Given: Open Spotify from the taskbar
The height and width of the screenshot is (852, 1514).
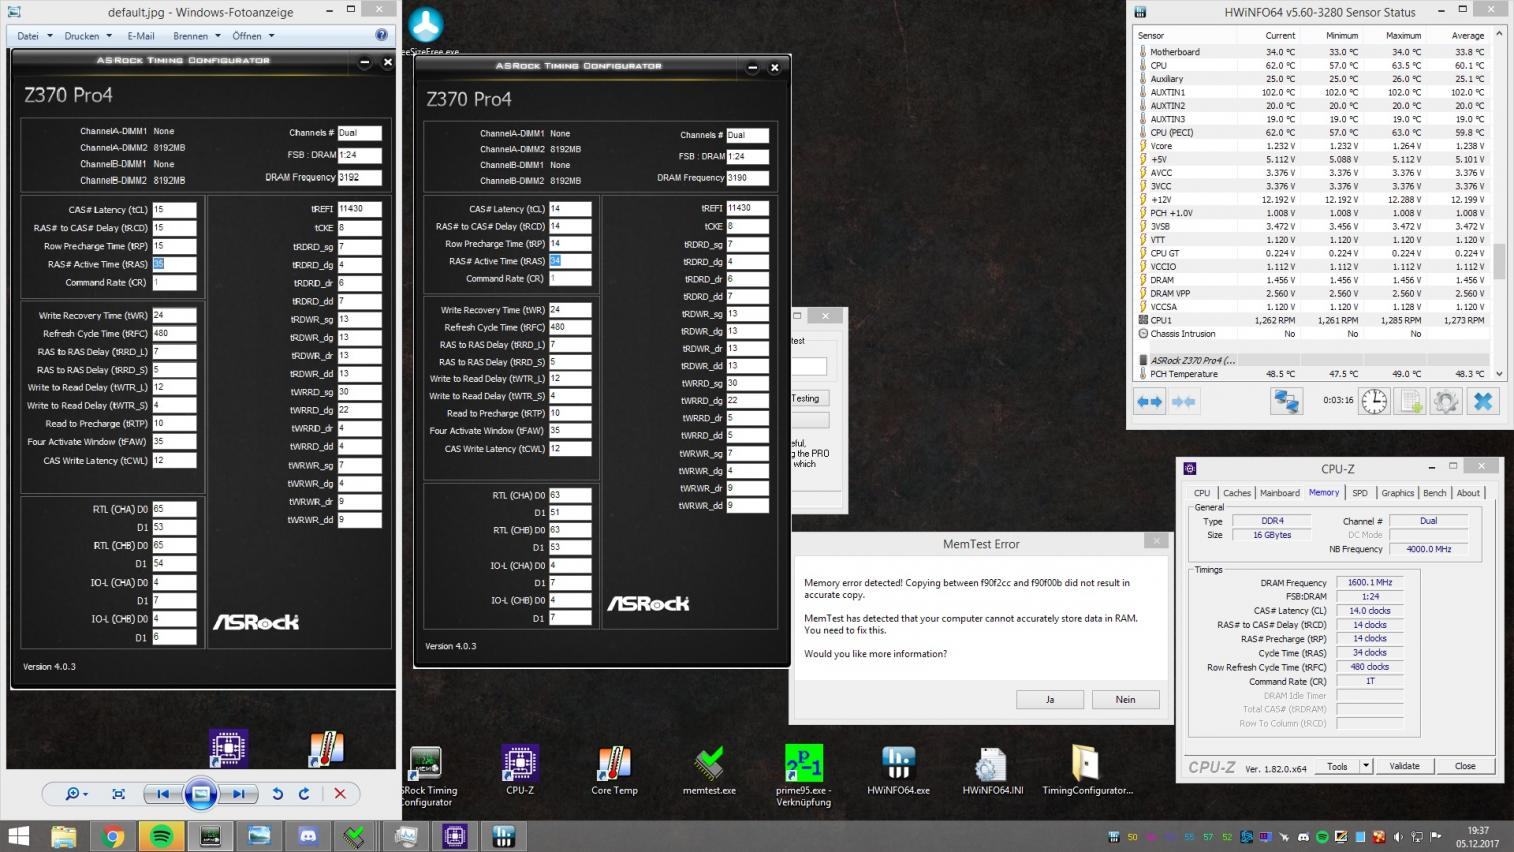Looking at the screenshot, I should [161, 836].
